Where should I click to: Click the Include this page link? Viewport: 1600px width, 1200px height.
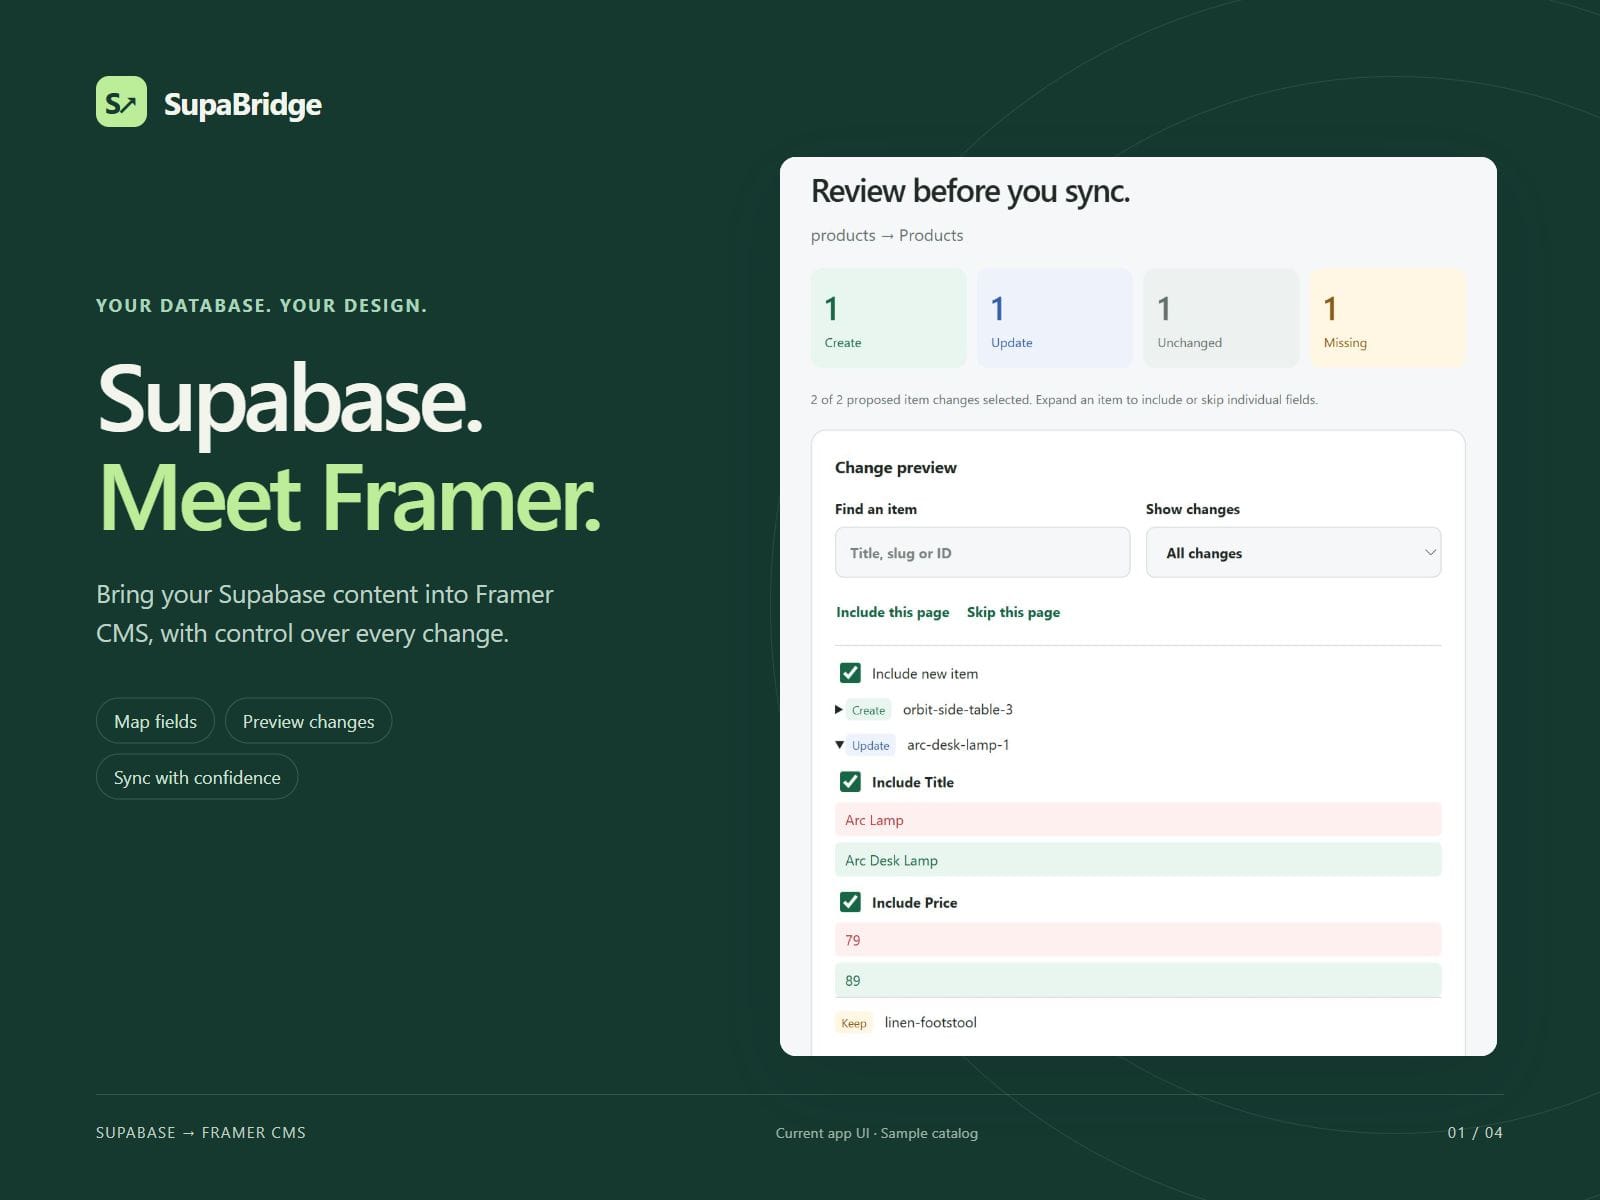click(892, 612)
